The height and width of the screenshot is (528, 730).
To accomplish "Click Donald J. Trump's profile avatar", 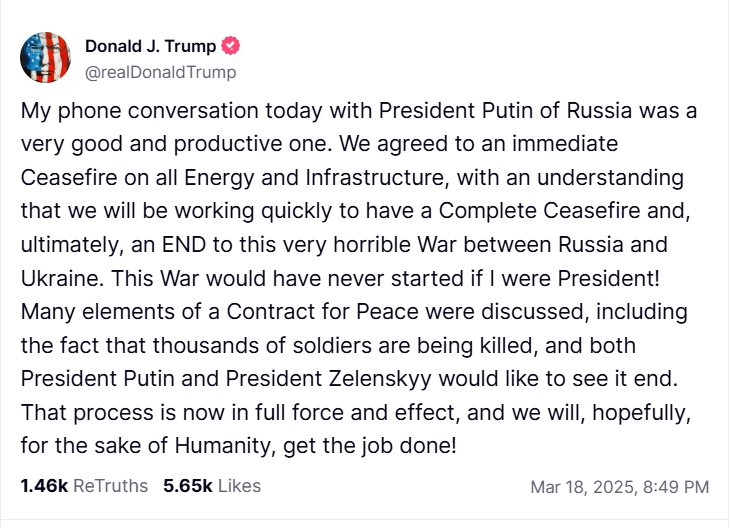I will point(46,57).
